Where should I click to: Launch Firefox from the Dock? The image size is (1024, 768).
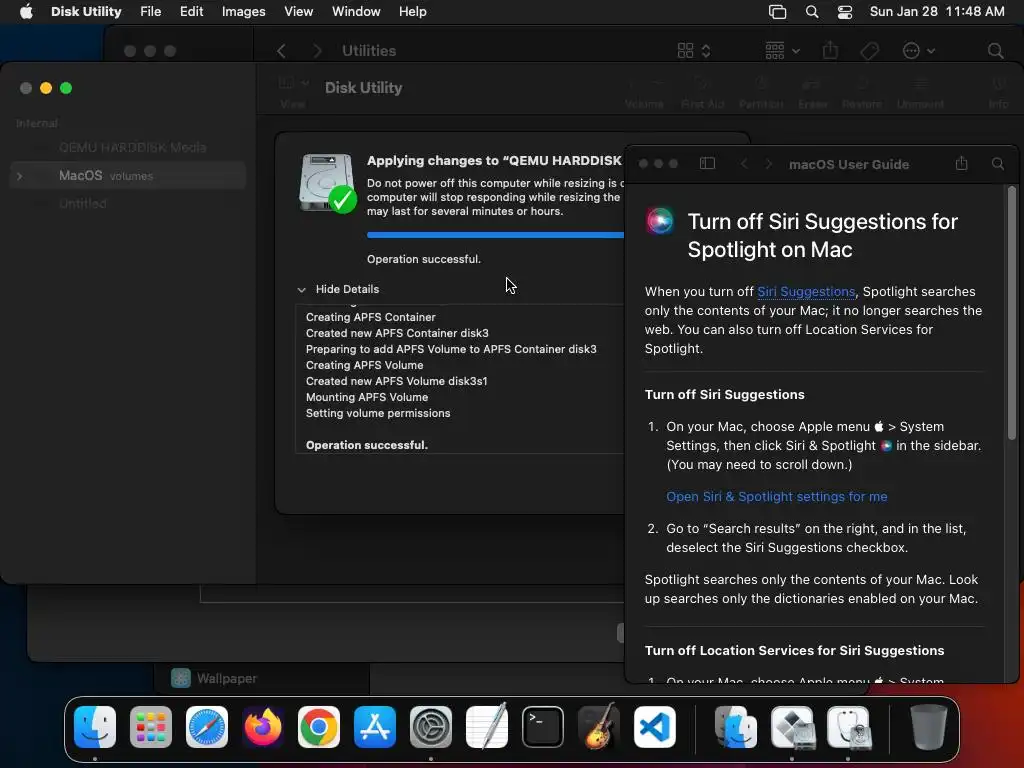coord(263,727)
